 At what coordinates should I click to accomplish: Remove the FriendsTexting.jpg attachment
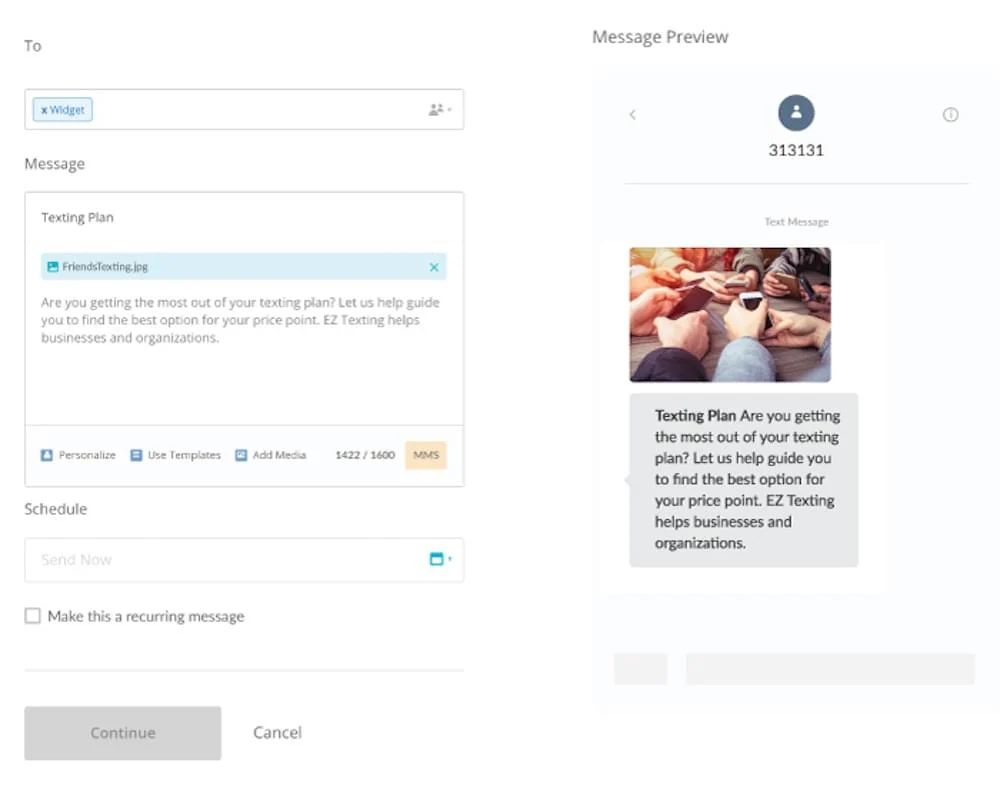pos(434,267)
